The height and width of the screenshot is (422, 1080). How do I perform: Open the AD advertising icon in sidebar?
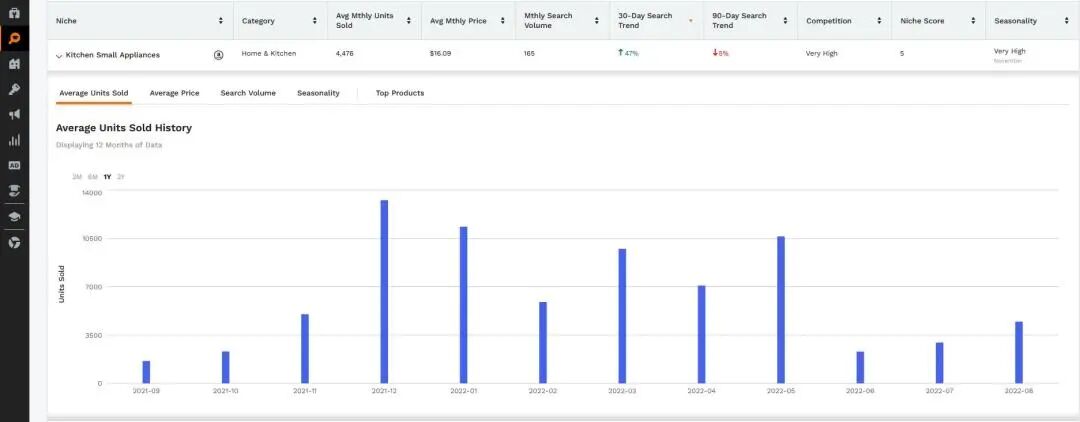coord(14,165)
